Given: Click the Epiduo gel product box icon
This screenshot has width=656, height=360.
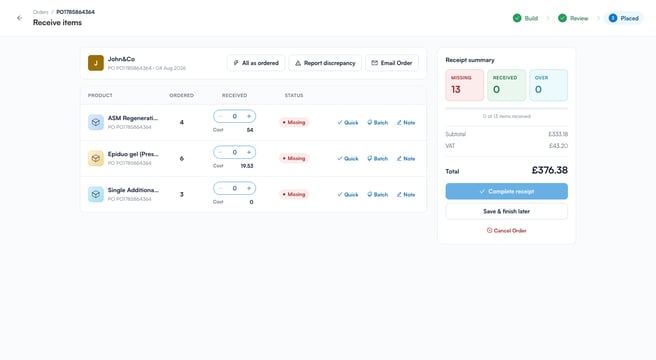Looking at the screenshot, I should (96, 158).
